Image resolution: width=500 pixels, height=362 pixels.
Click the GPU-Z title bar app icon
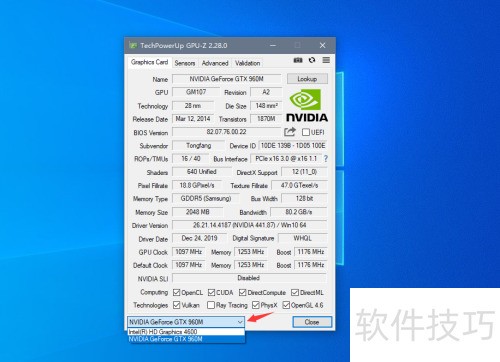[x=133, y=45]
